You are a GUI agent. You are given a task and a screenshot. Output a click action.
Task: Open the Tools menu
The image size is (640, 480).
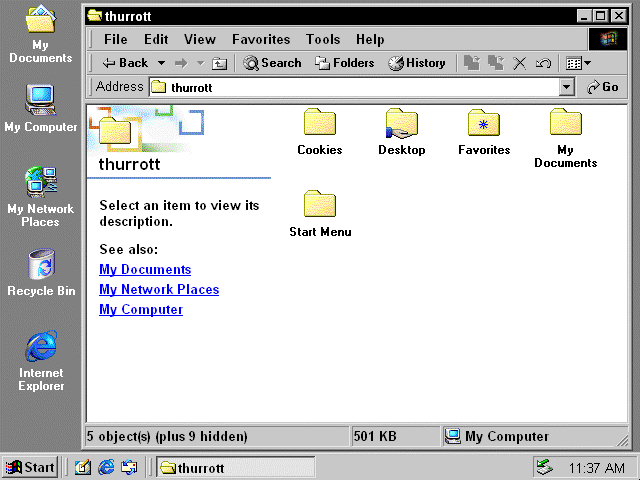(323, 40)
